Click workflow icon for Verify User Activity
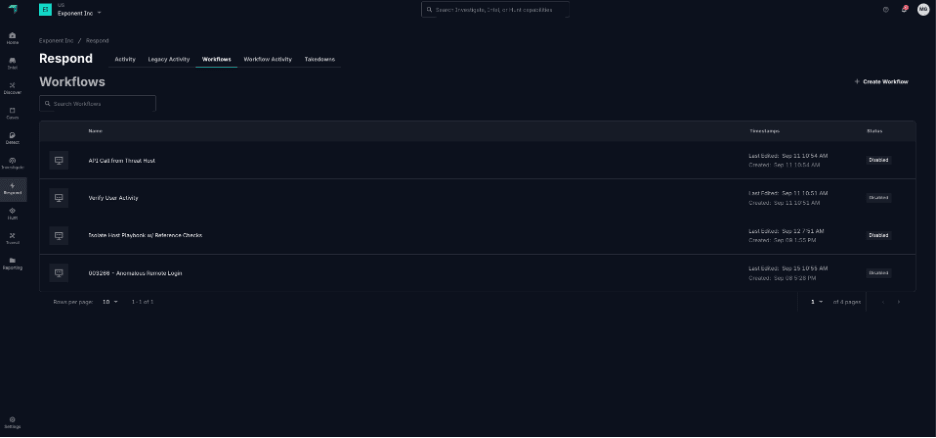936x438 pixels. (58, 198)
